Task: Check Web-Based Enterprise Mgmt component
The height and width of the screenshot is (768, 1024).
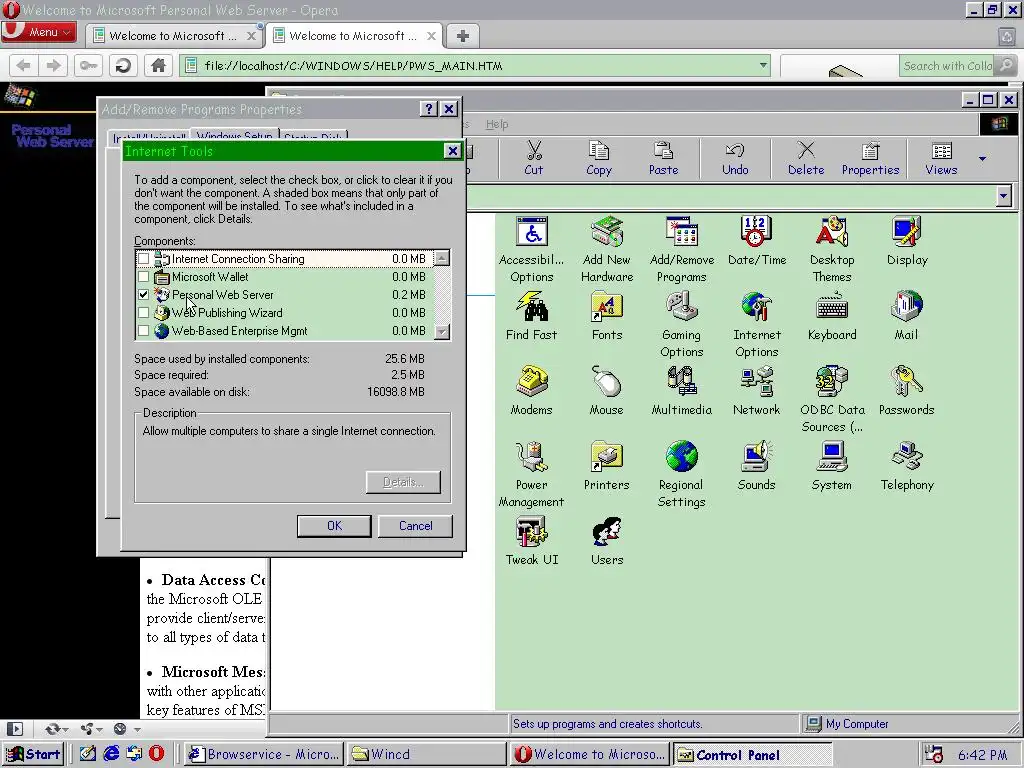Action: pos(143,331)
